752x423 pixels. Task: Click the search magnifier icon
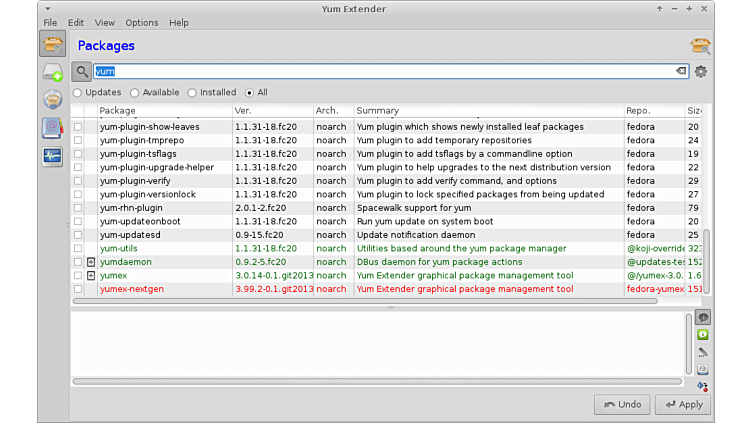pyautogui.click(x=82, y=71)
